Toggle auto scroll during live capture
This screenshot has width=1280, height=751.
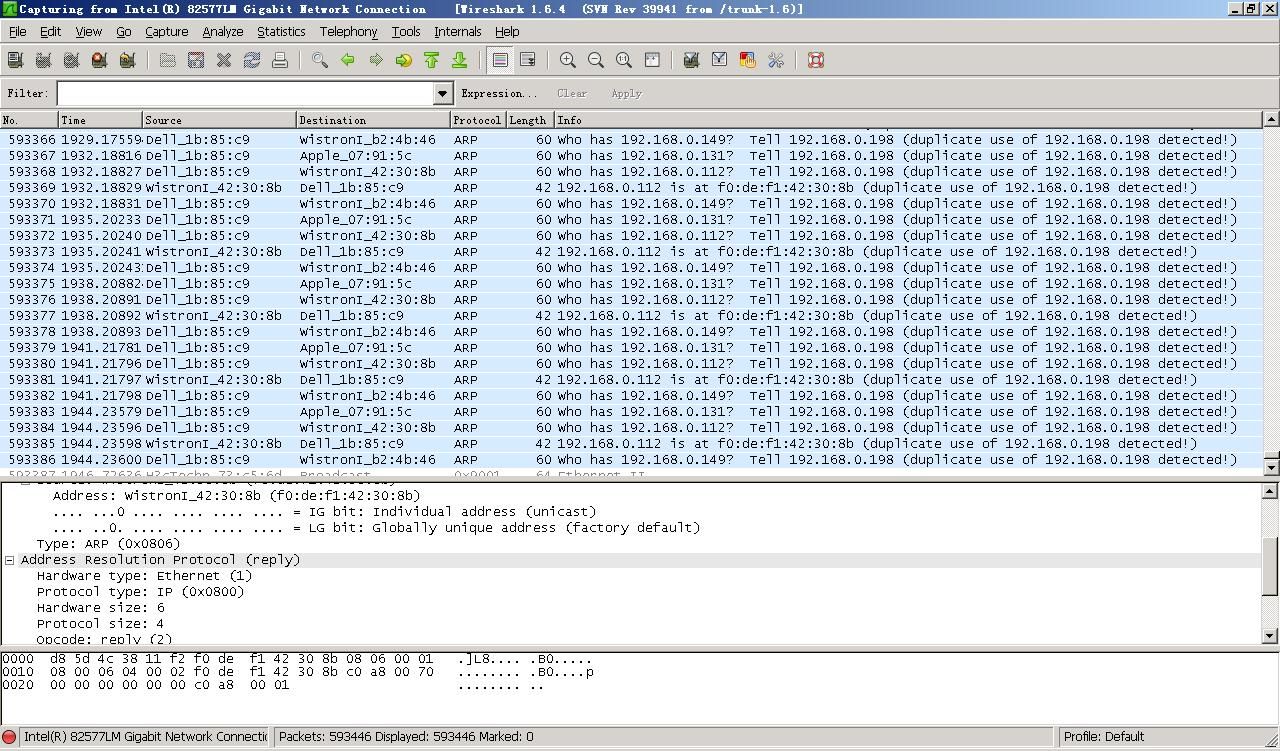[x=527, y=60]
